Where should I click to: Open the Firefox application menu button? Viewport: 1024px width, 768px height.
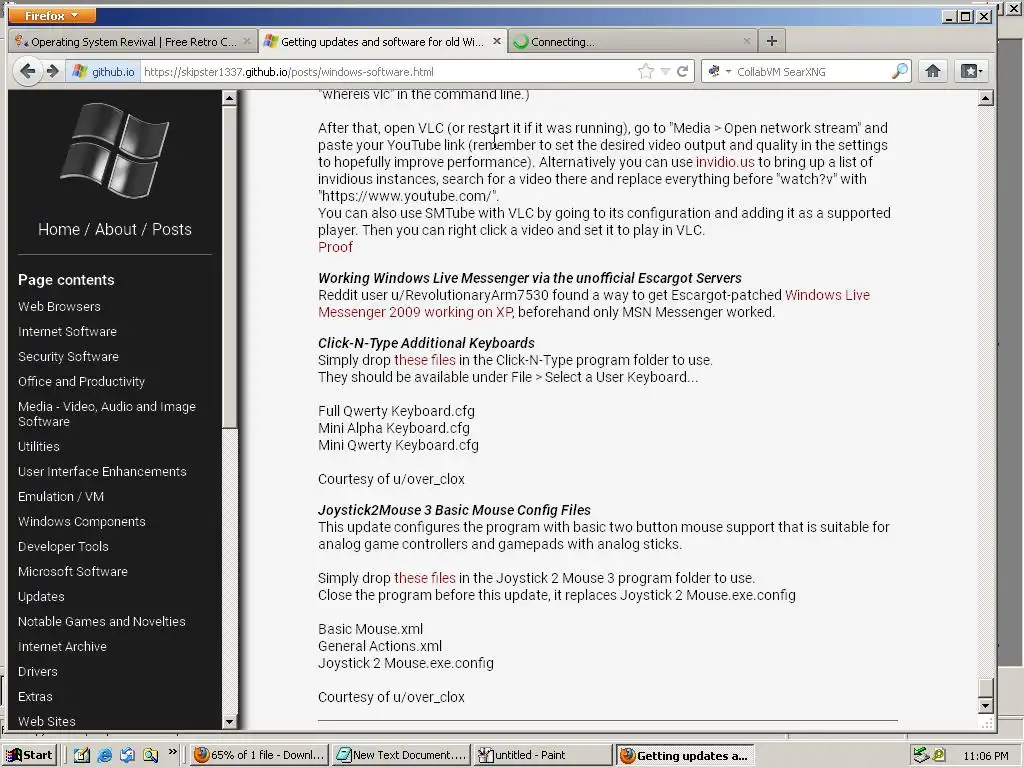point(52,15)
